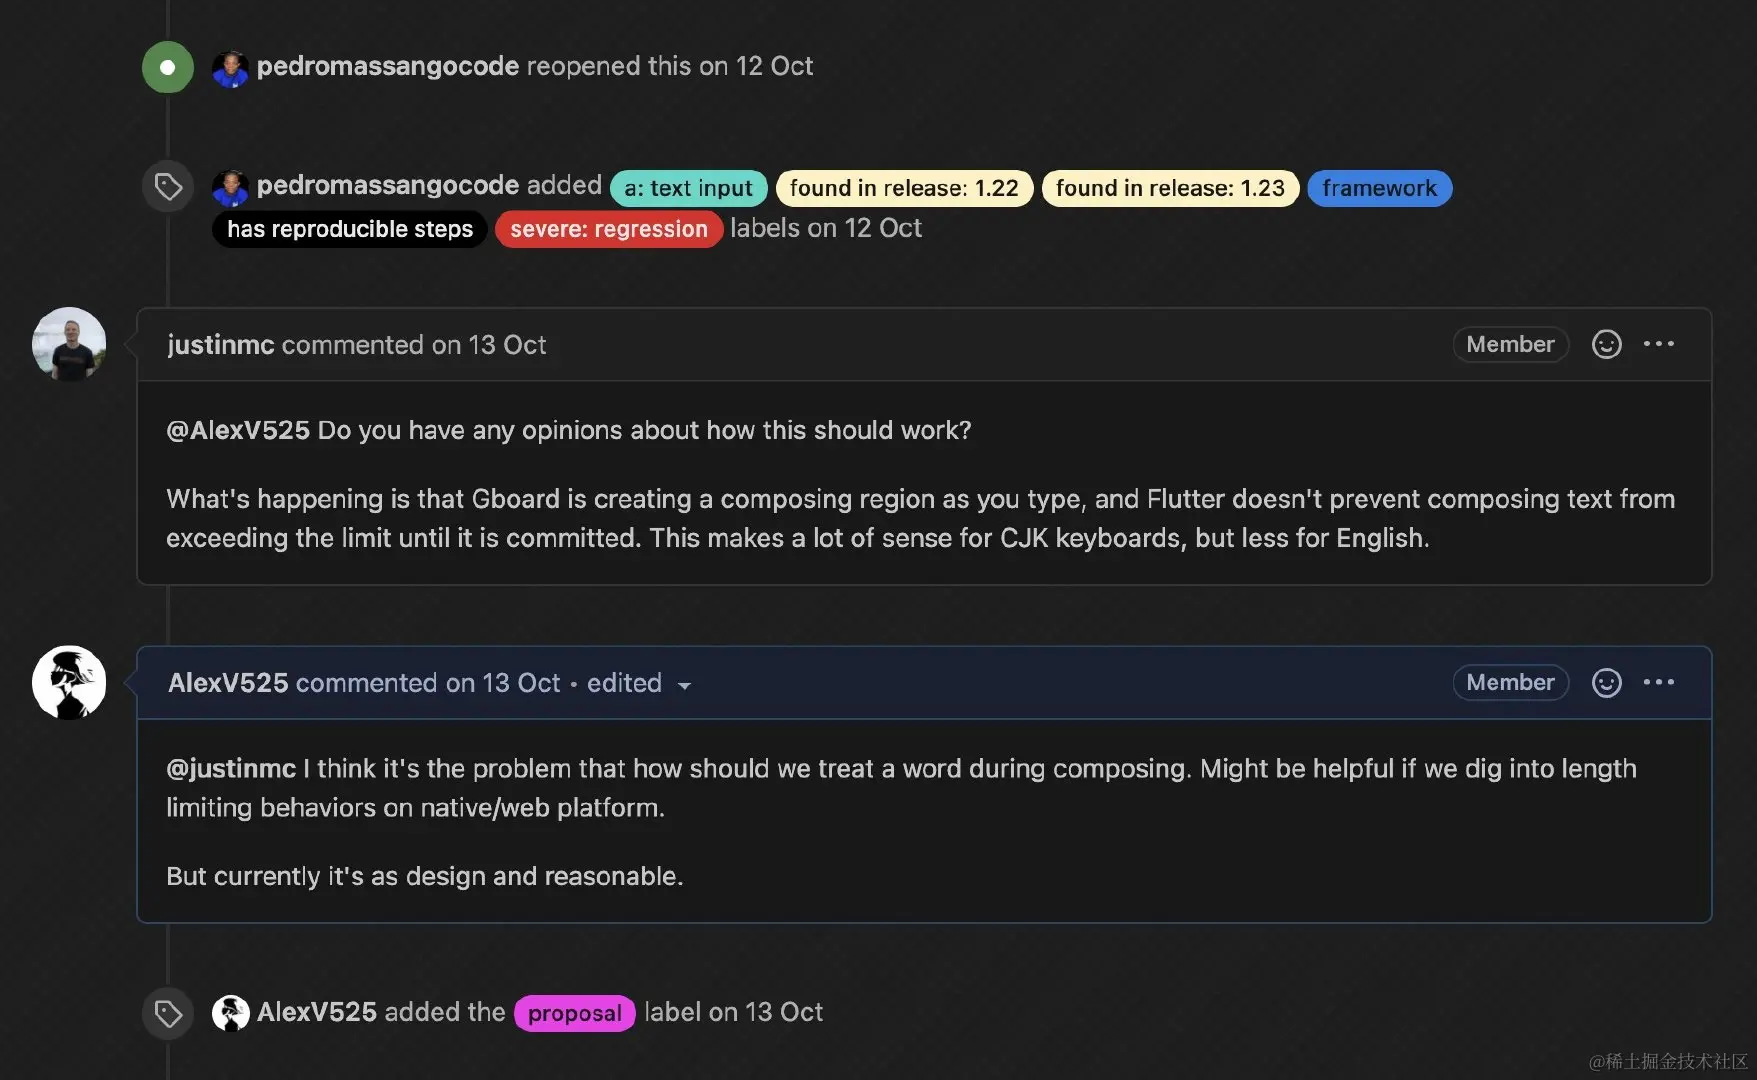Open three-dot options on AlexV525 comment
This screenshot has height=1080, width=1757.
coord(1658,682)
